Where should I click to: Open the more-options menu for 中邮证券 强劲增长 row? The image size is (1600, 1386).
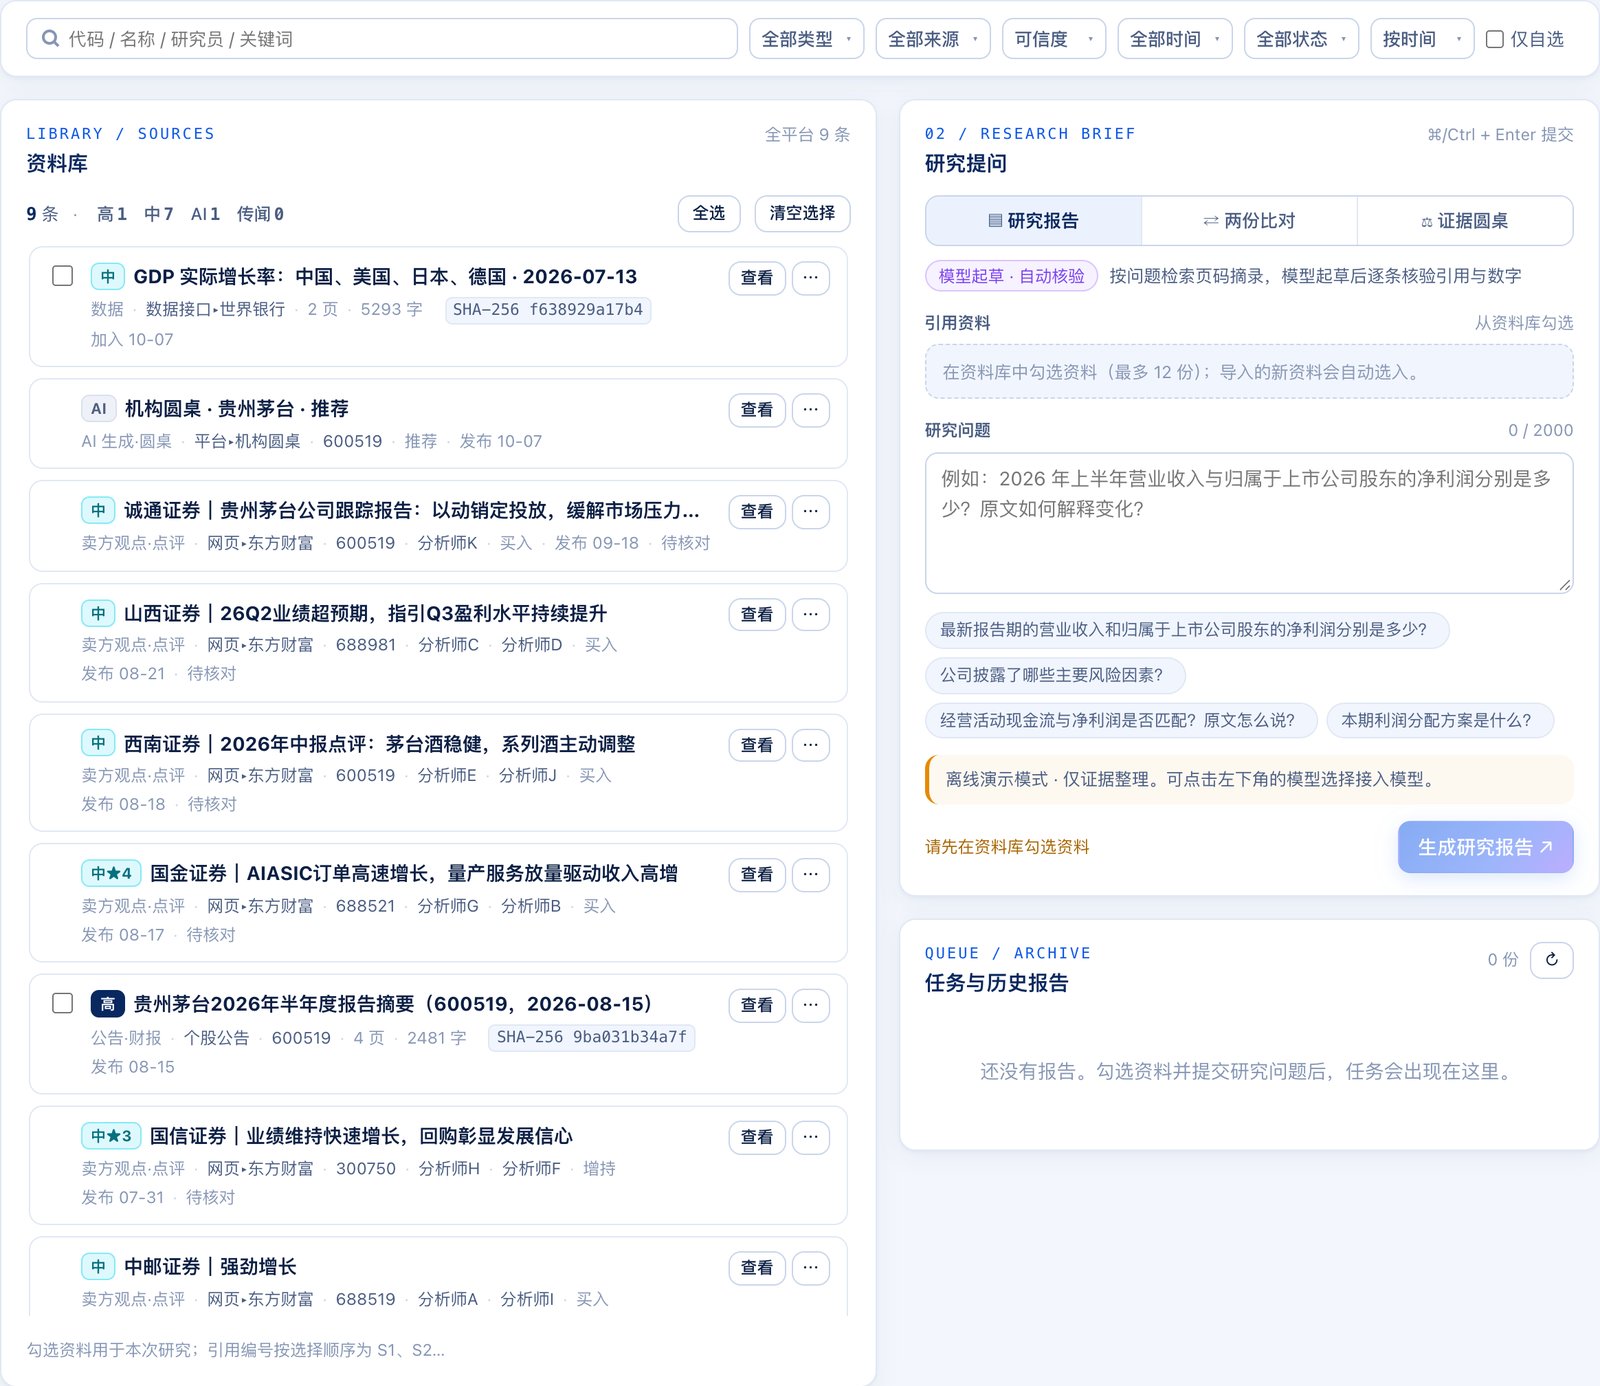pos(810,1267)
